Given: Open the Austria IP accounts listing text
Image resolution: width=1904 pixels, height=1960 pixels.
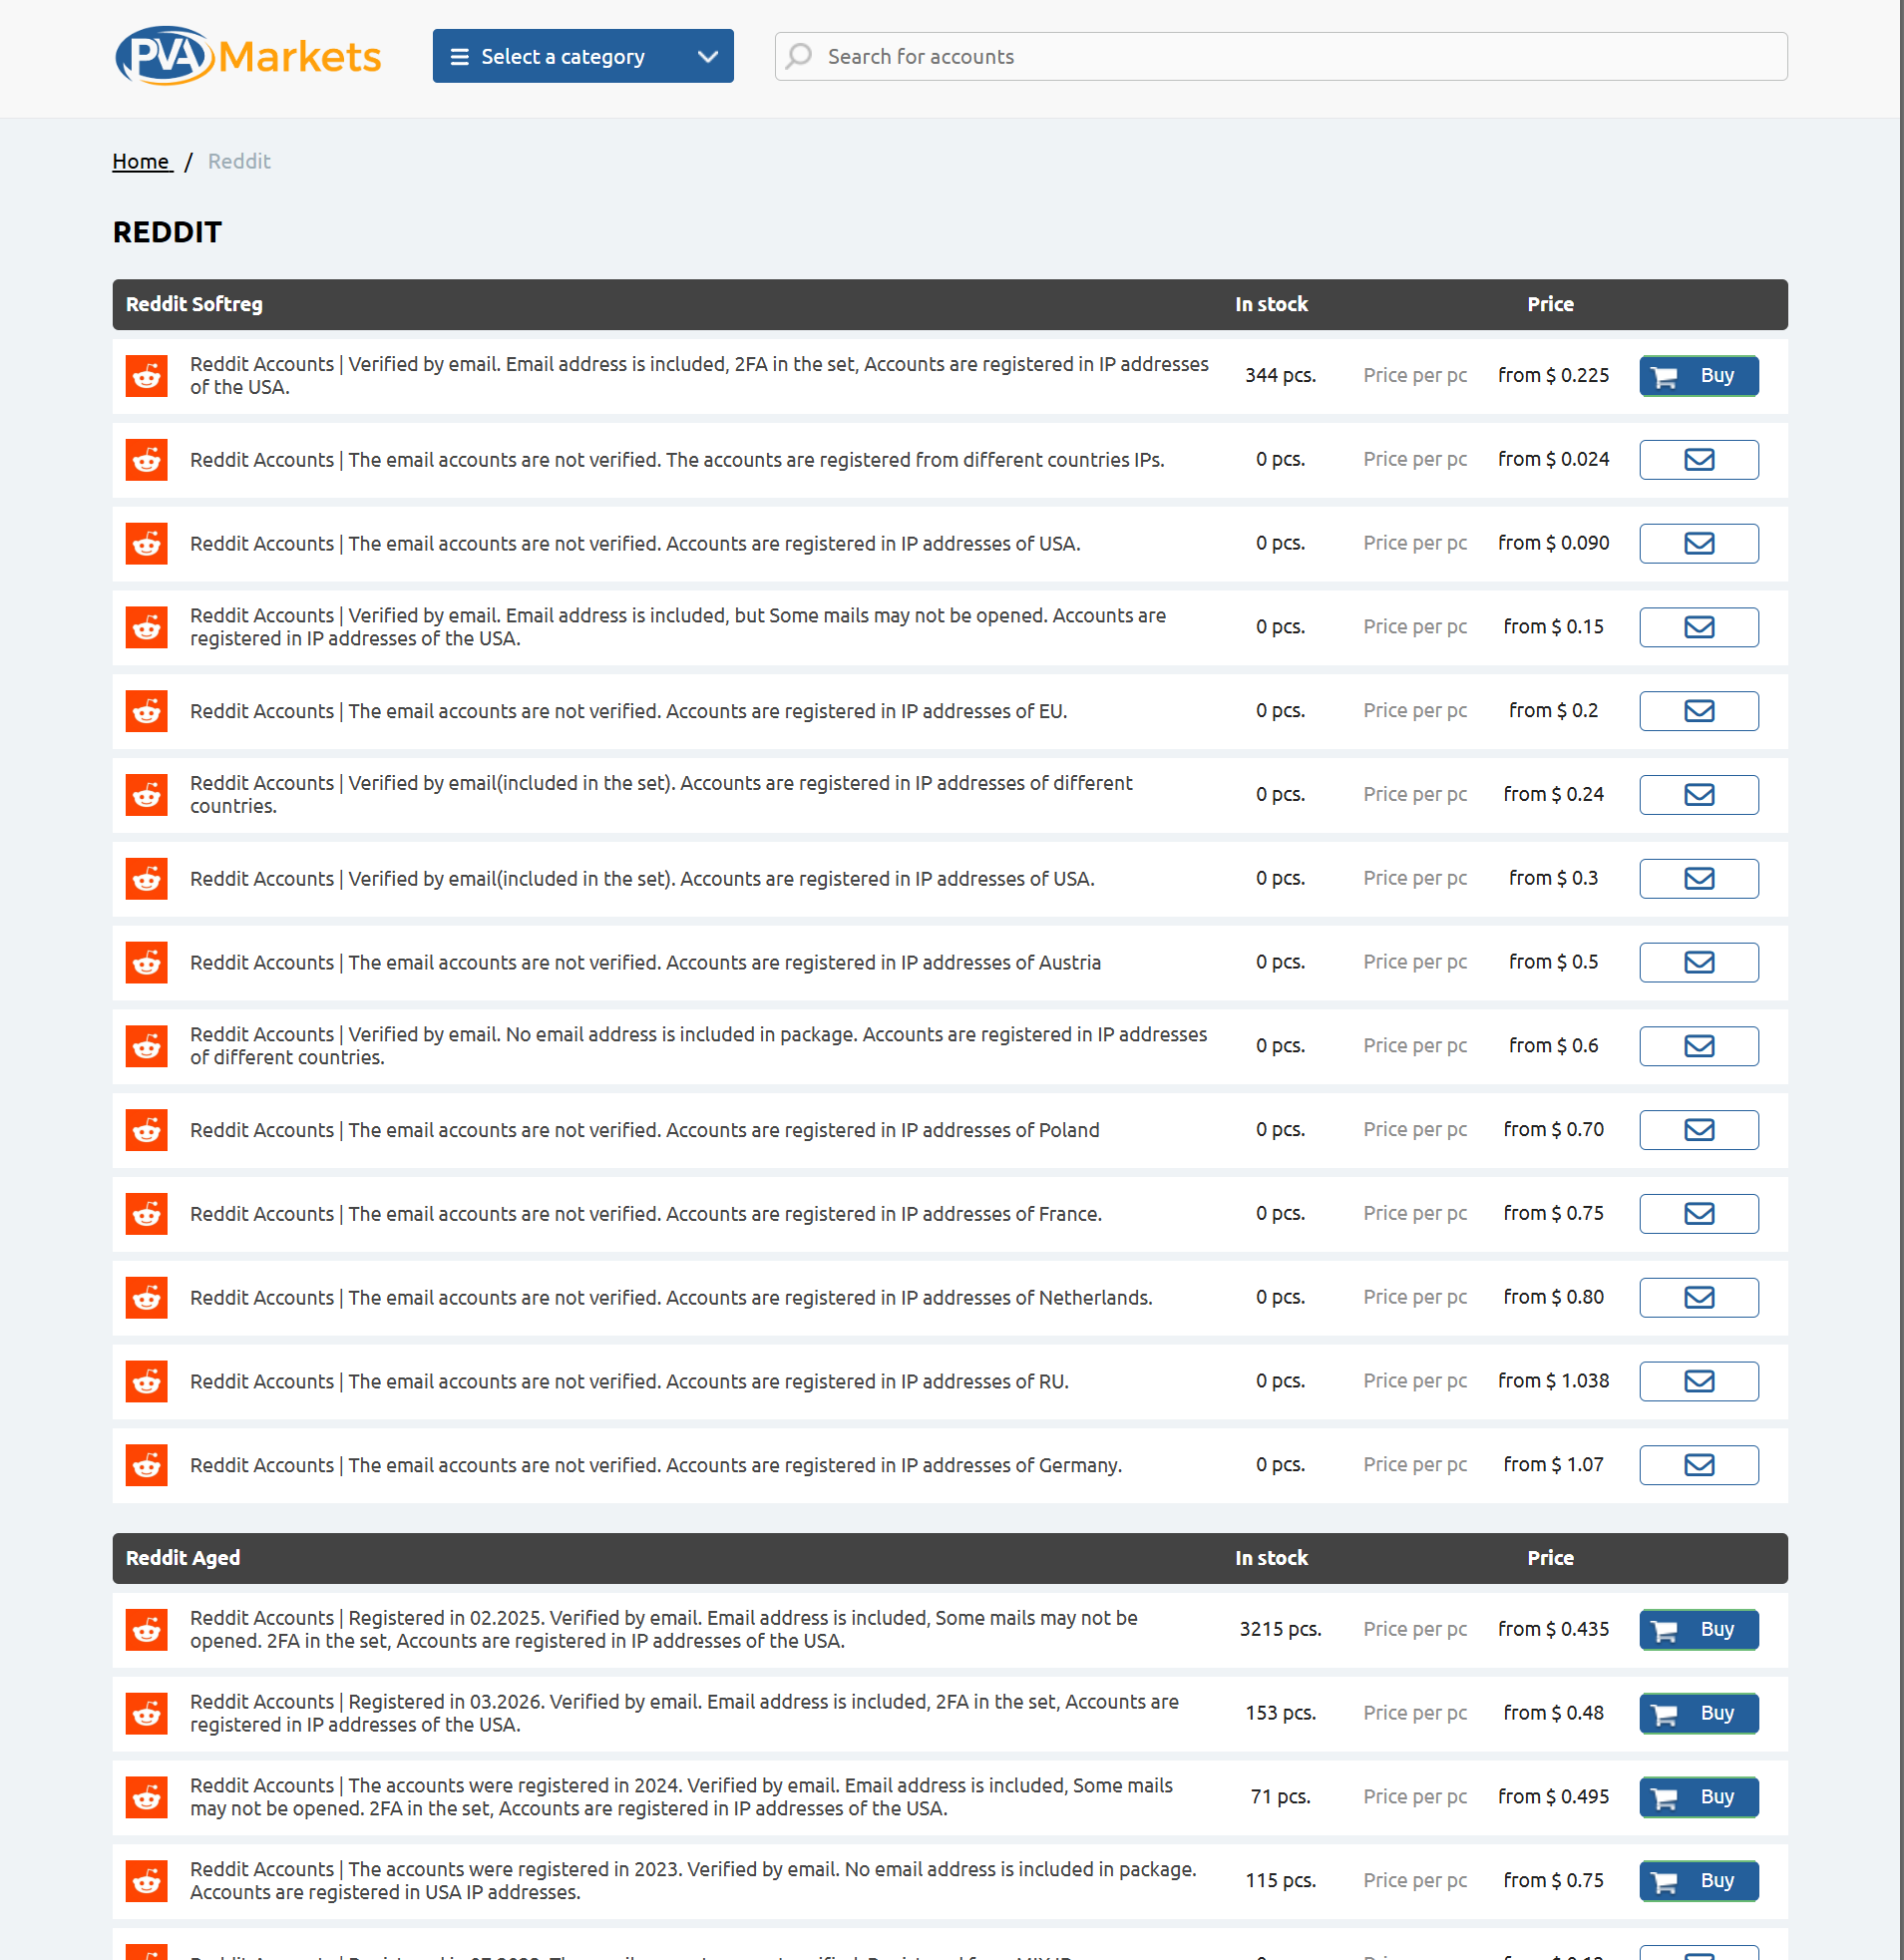Looking at the screenshot, I should tap(645, 962).
